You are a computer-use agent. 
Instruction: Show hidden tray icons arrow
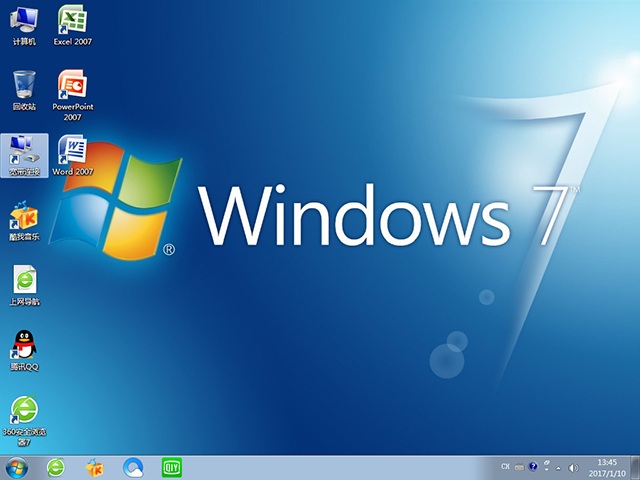(559, 468)
